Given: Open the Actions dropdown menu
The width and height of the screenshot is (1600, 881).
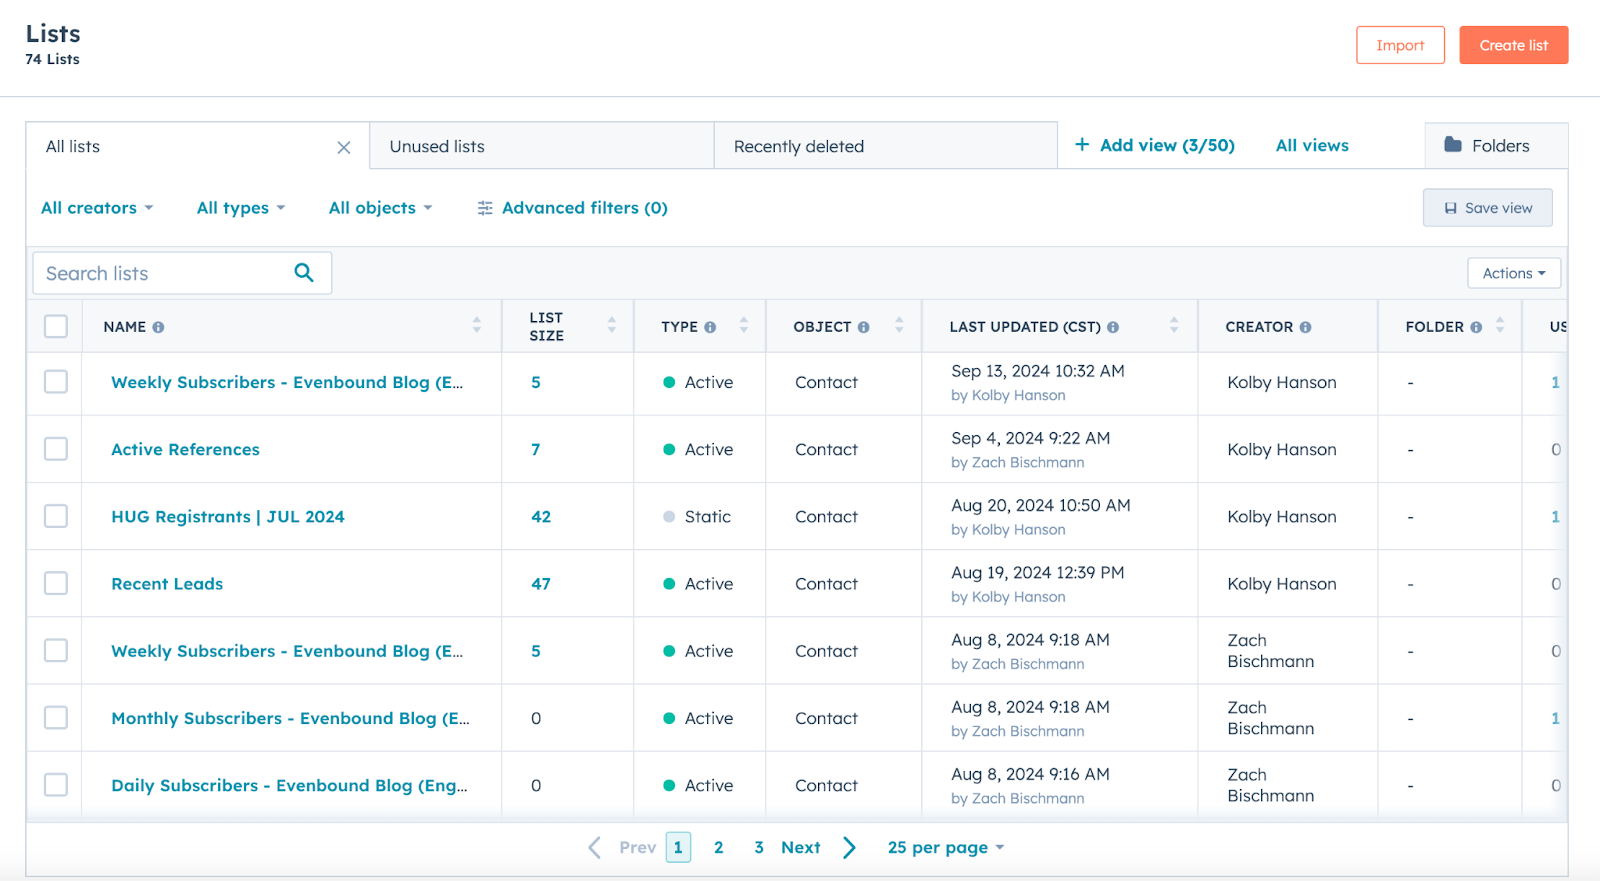Looking at the screenshot, I should click(x=1514, y=273).
